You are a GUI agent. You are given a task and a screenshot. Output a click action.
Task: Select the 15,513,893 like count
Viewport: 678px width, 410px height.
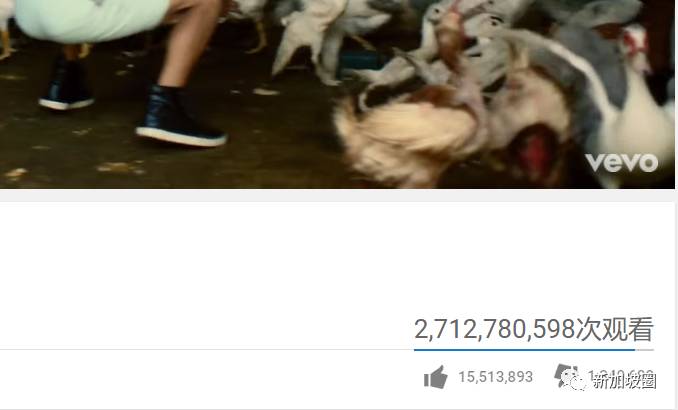[x=496, y=377]
